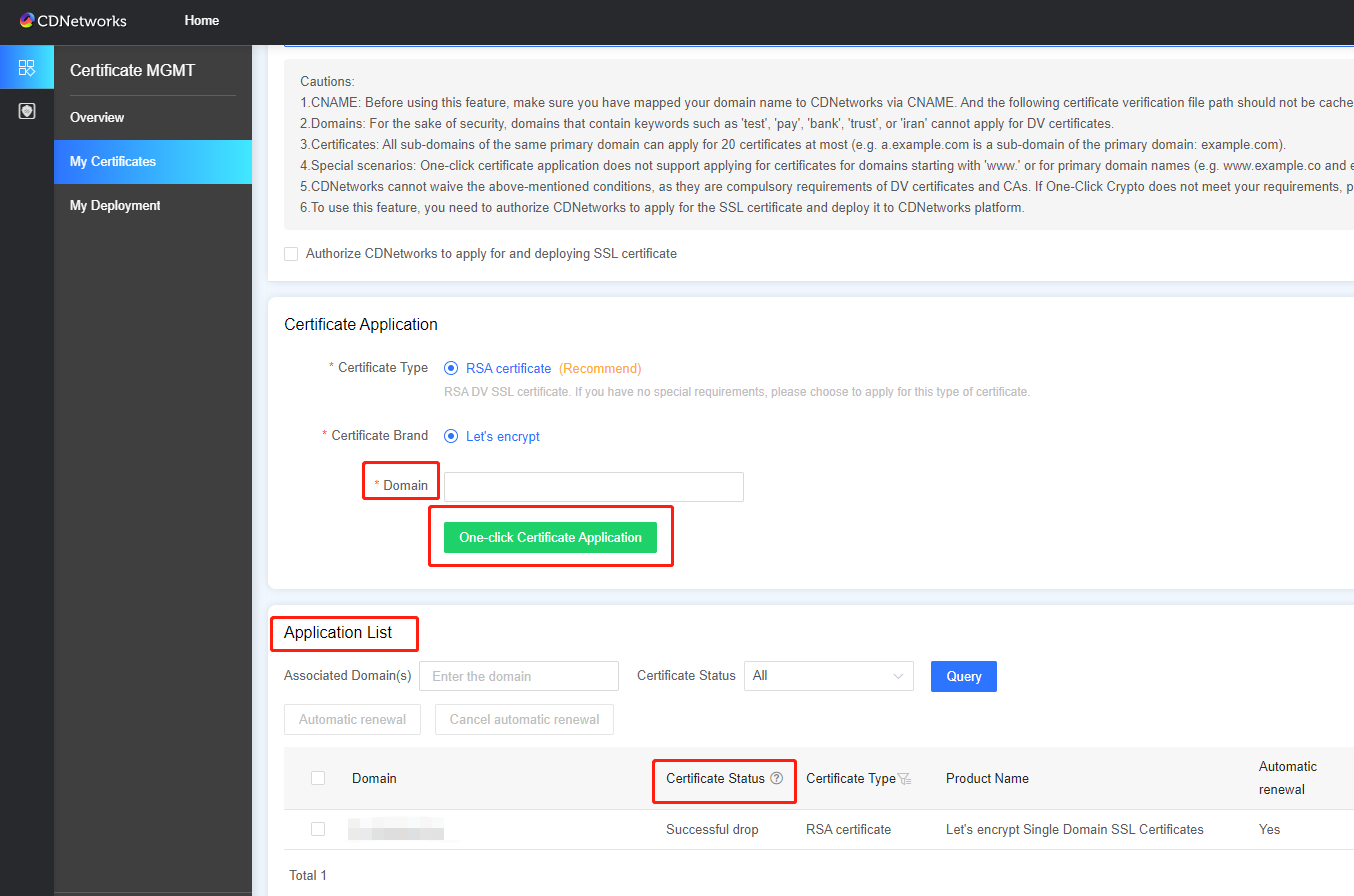Click the Domain column header
Screen dimensions: 1354x896
pyautogui.click(x=374, y=778)
